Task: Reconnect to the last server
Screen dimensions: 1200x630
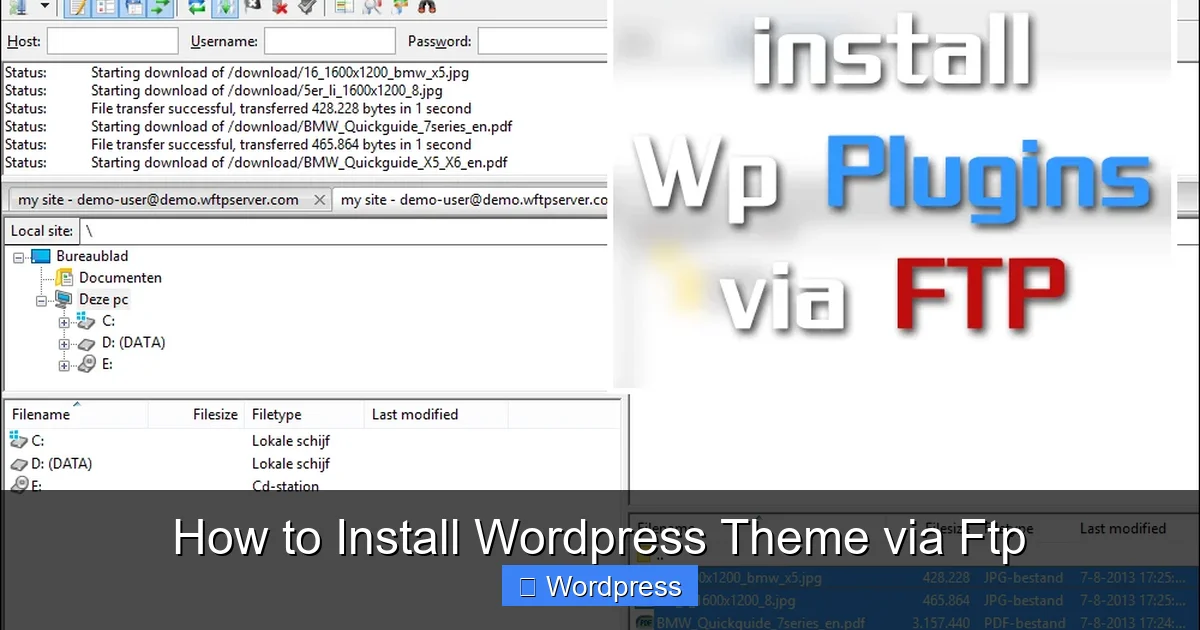Action: click(x=307, y=6)
